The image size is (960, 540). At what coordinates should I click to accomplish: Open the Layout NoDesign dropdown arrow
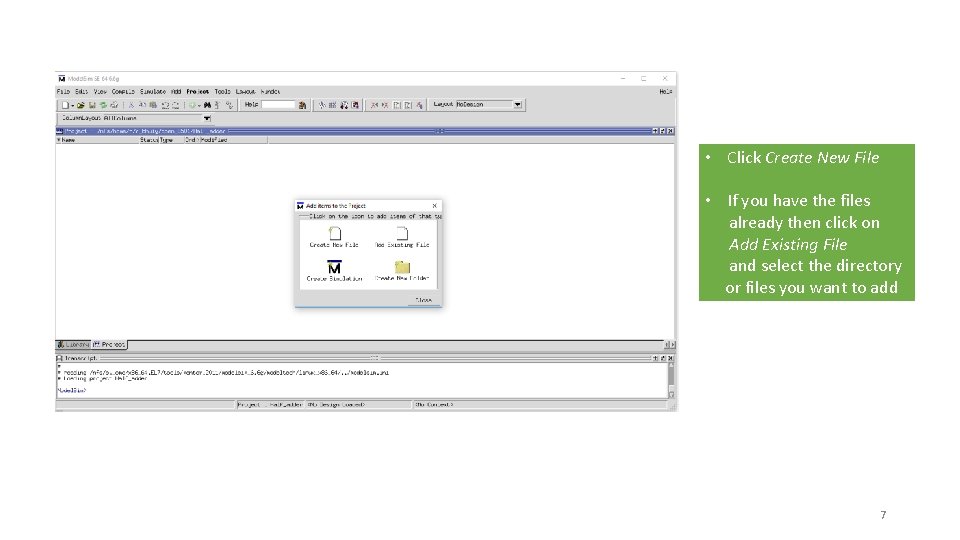[x=517, y=105]
